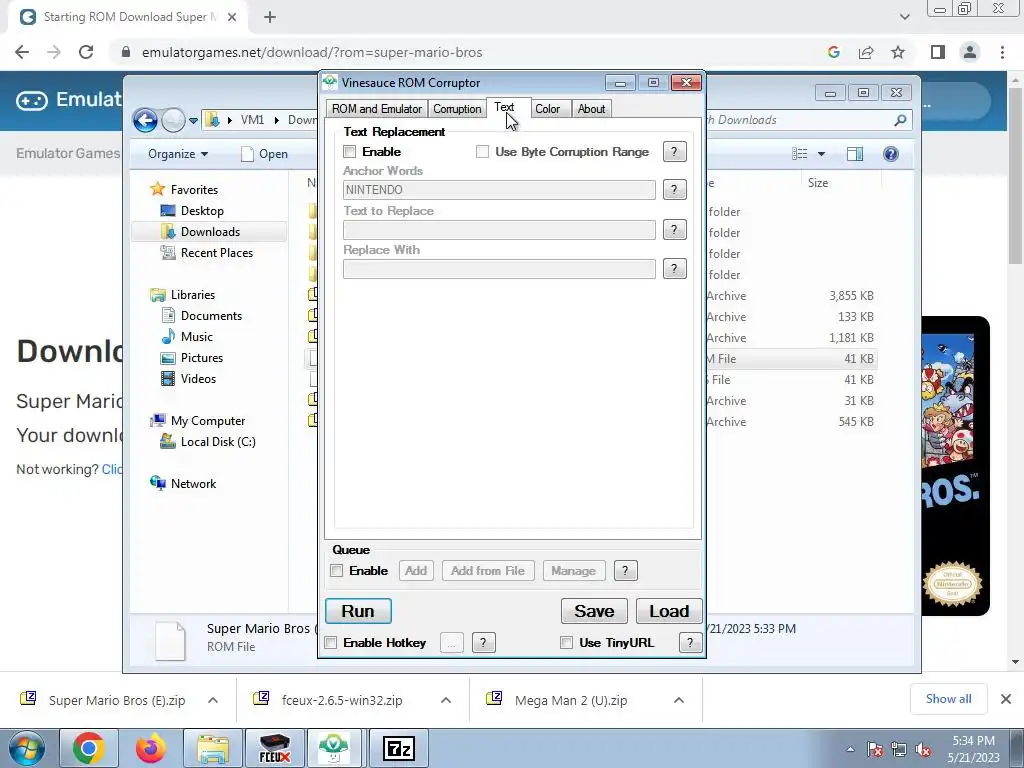Image resolution: width=1024 pixels, height=768 pixels.
Task: Expand options for fceux-2.6.5-win32.zip download
Action: coord(446,700)
